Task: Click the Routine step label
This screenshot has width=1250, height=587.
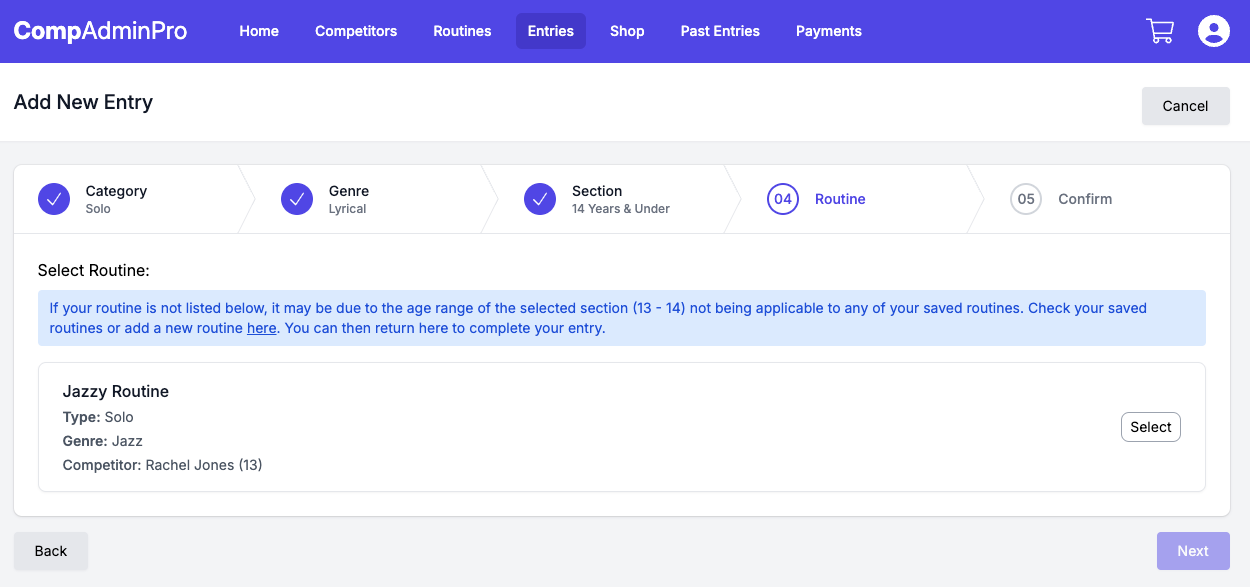Action: point(840,199)
